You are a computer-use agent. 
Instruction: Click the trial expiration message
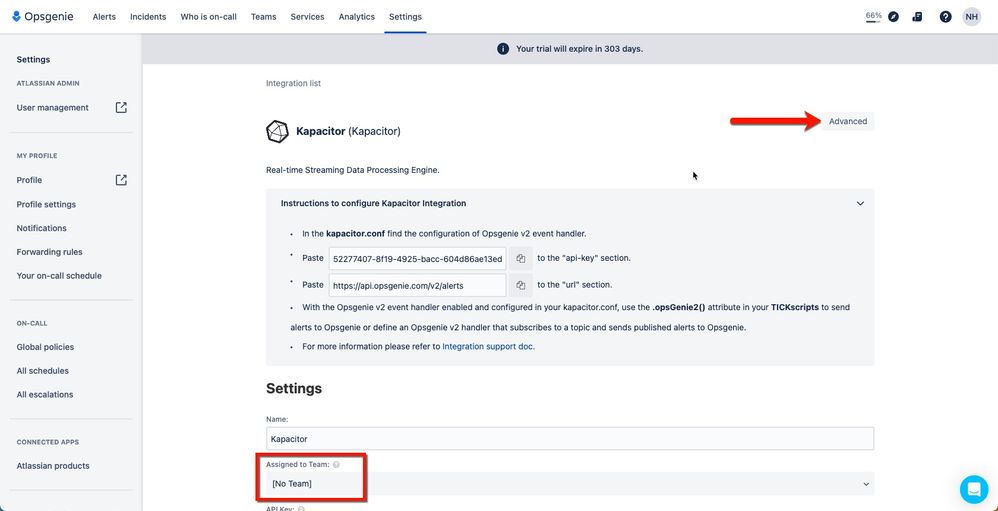(x=579, y=49)
